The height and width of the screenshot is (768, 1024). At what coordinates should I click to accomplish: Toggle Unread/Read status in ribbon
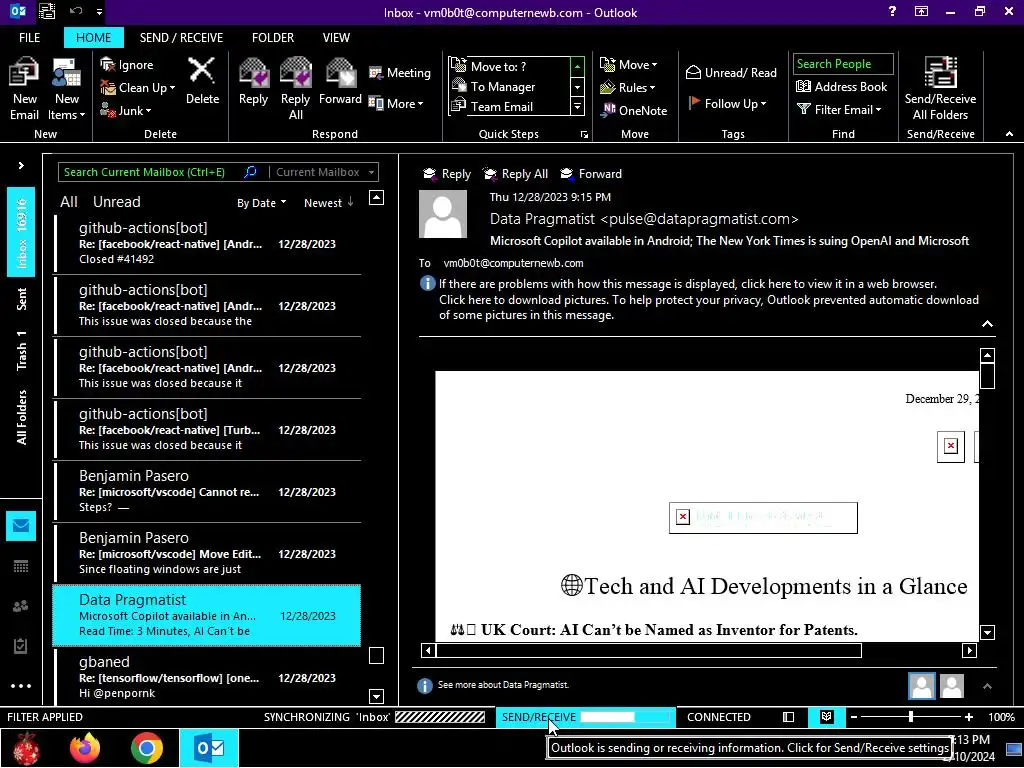click(x=731, y=72)
